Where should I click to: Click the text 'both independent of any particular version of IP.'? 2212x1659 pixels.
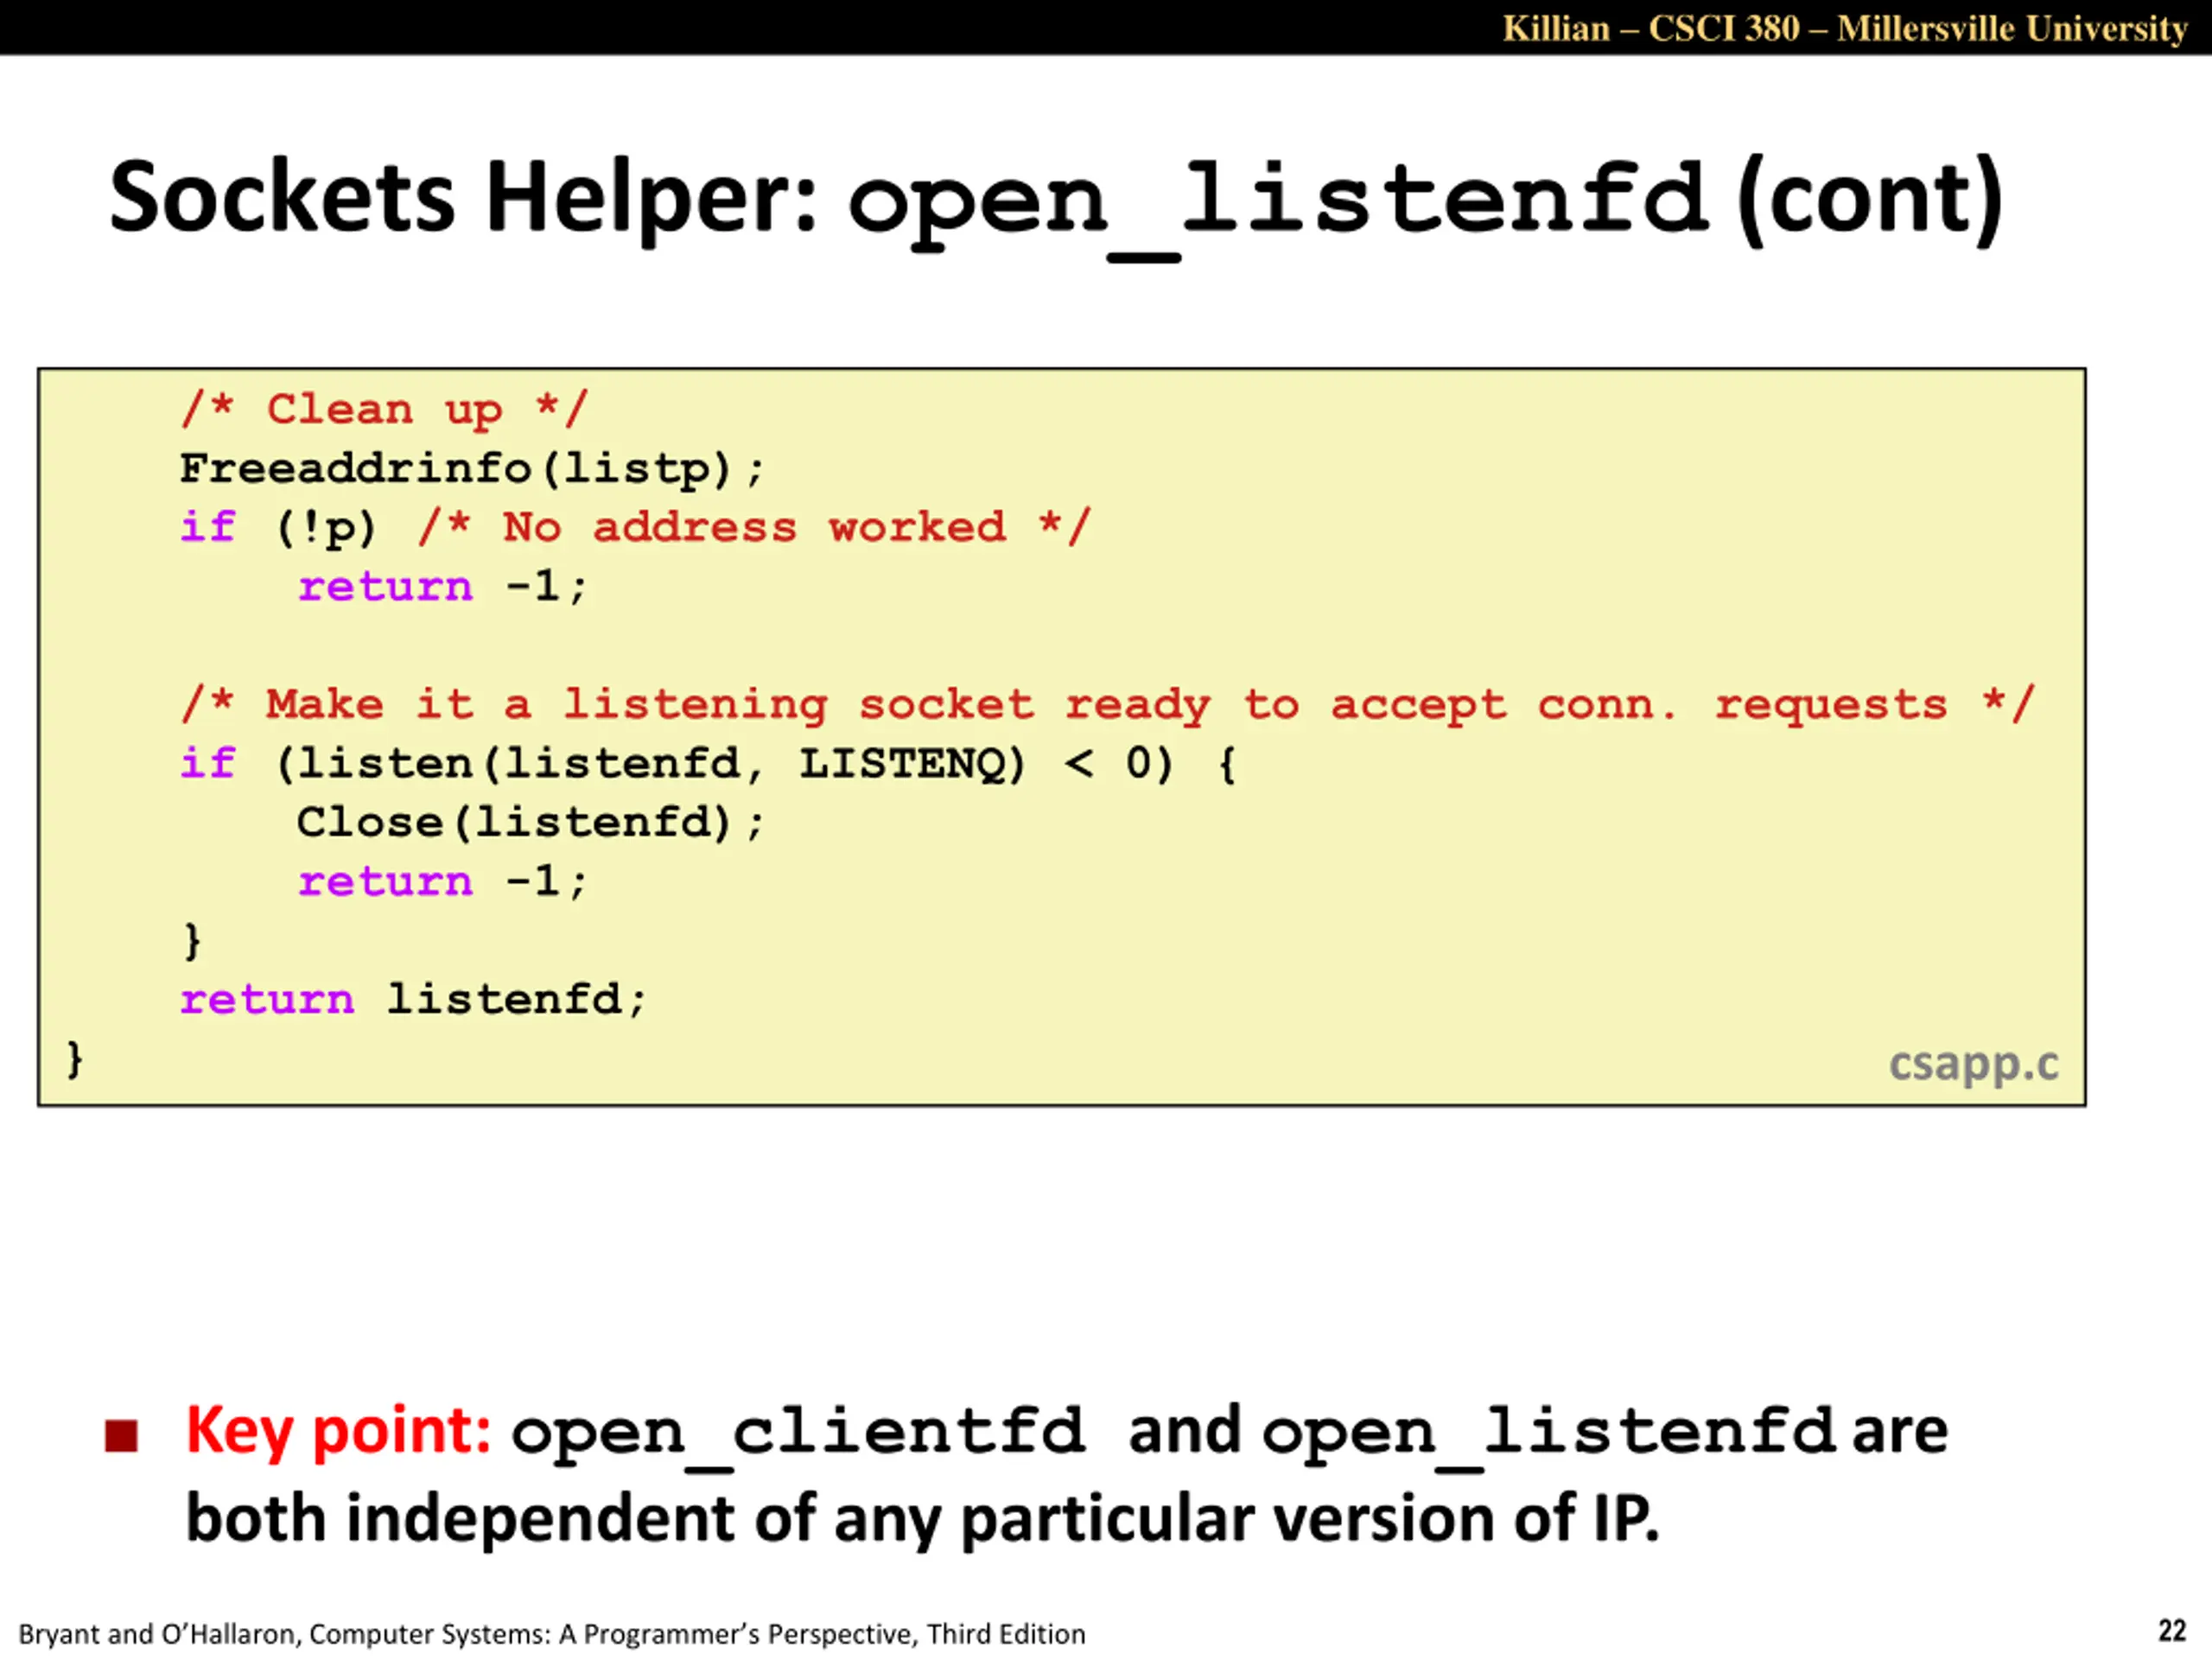pyautogui.click(x=922, y=1519)
